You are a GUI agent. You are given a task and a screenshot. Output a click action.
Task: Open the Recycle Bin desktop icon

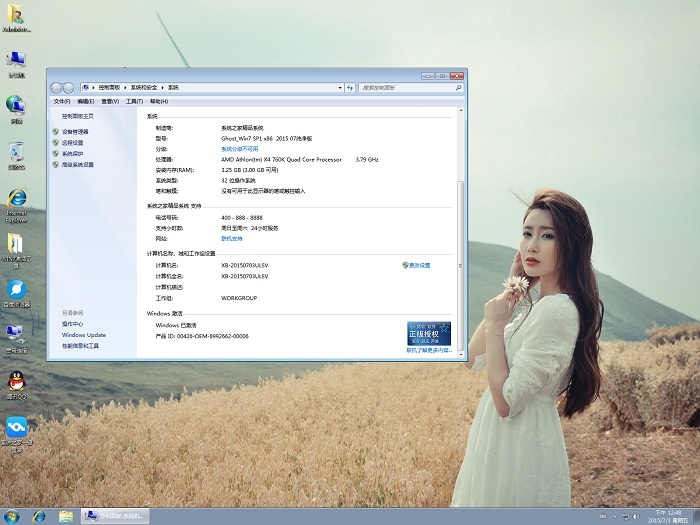coord(17,153)
